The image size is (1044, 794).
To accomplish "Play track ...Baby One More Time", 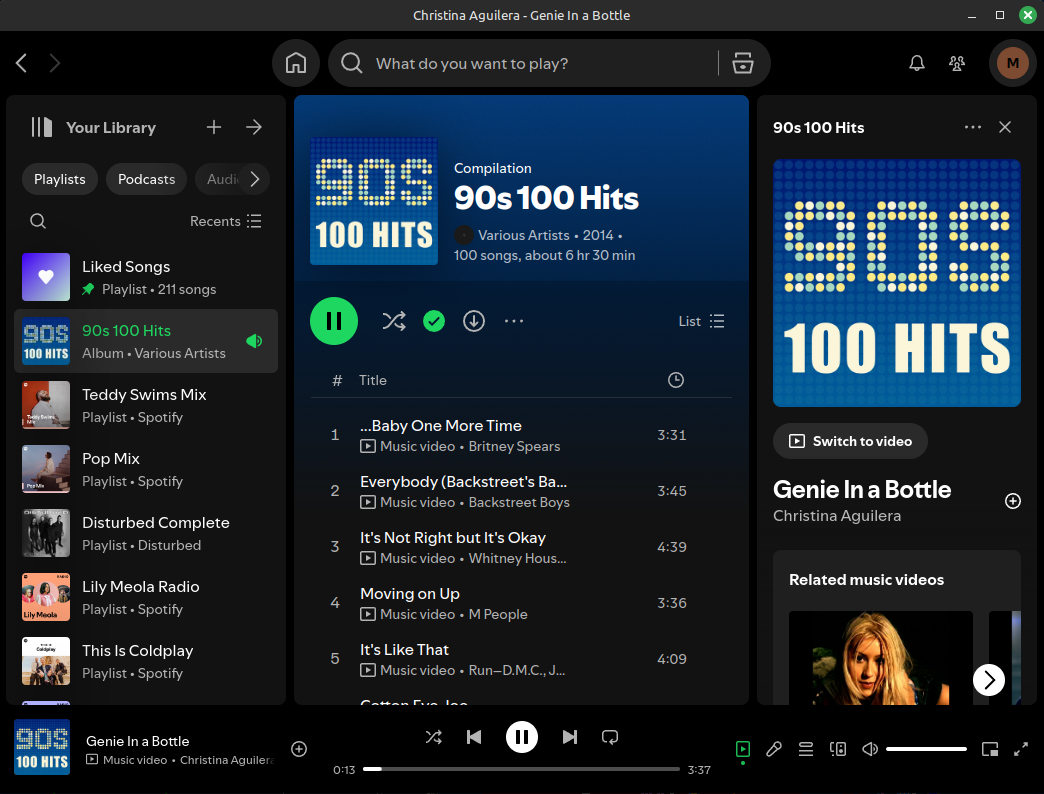I will click(x=521, y=435).
